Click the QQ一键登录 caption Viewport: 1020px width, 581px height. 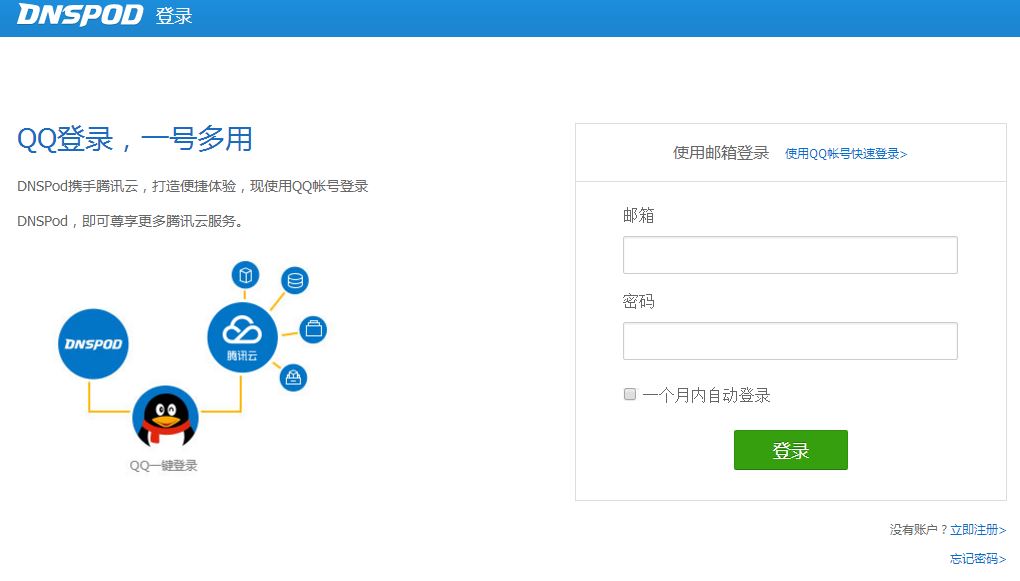(163, 465)
